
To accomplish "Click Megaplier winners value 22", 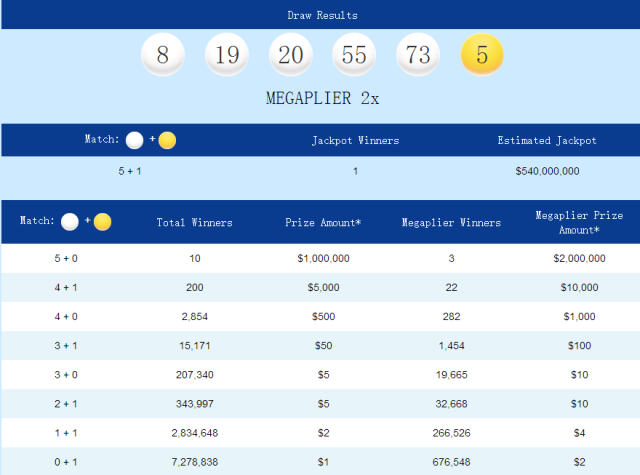I will click(451, 288).
